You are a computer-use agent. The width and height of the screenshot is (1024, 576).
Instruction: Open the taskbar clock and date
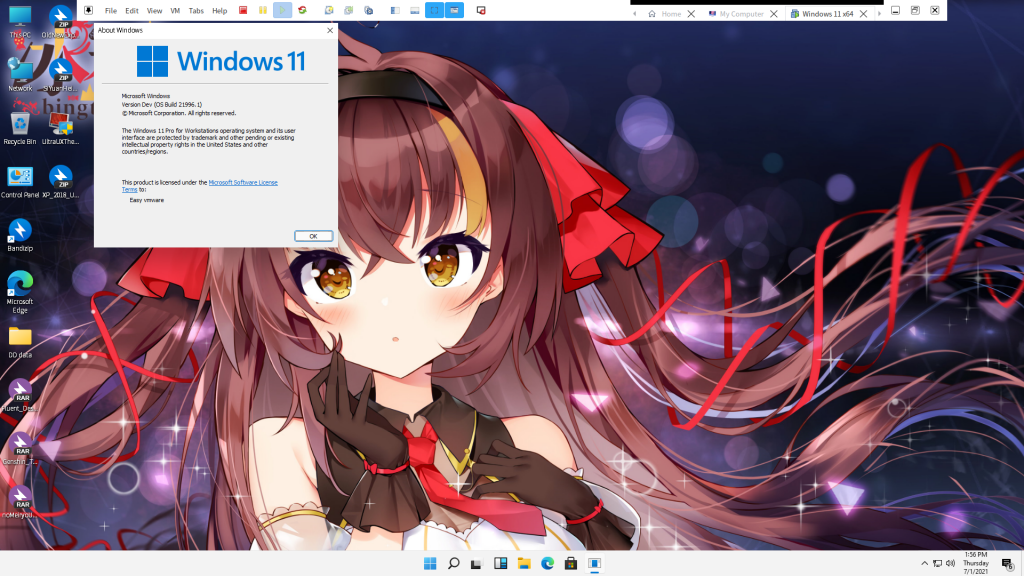(x=976, y=563)
